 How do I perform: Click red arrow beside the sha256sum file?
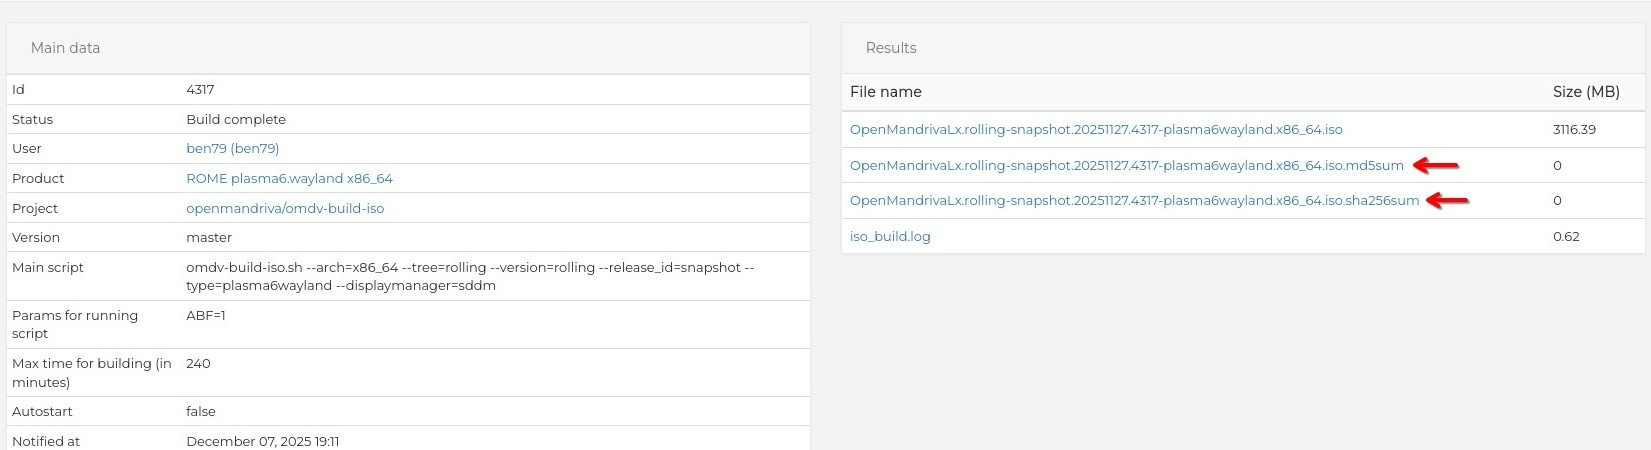[1447, 200]
